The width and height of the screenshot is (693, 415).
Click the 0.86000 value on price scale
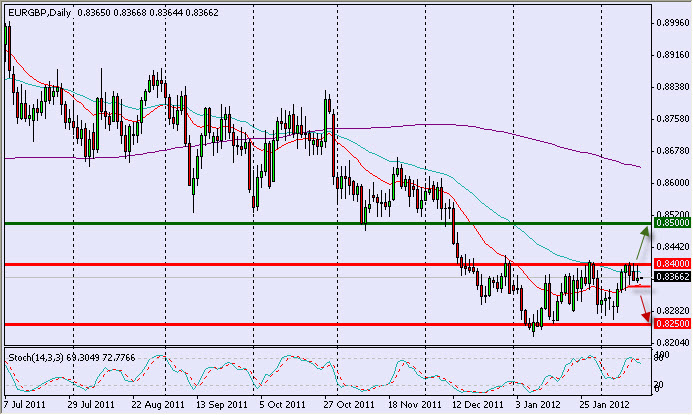669,183
